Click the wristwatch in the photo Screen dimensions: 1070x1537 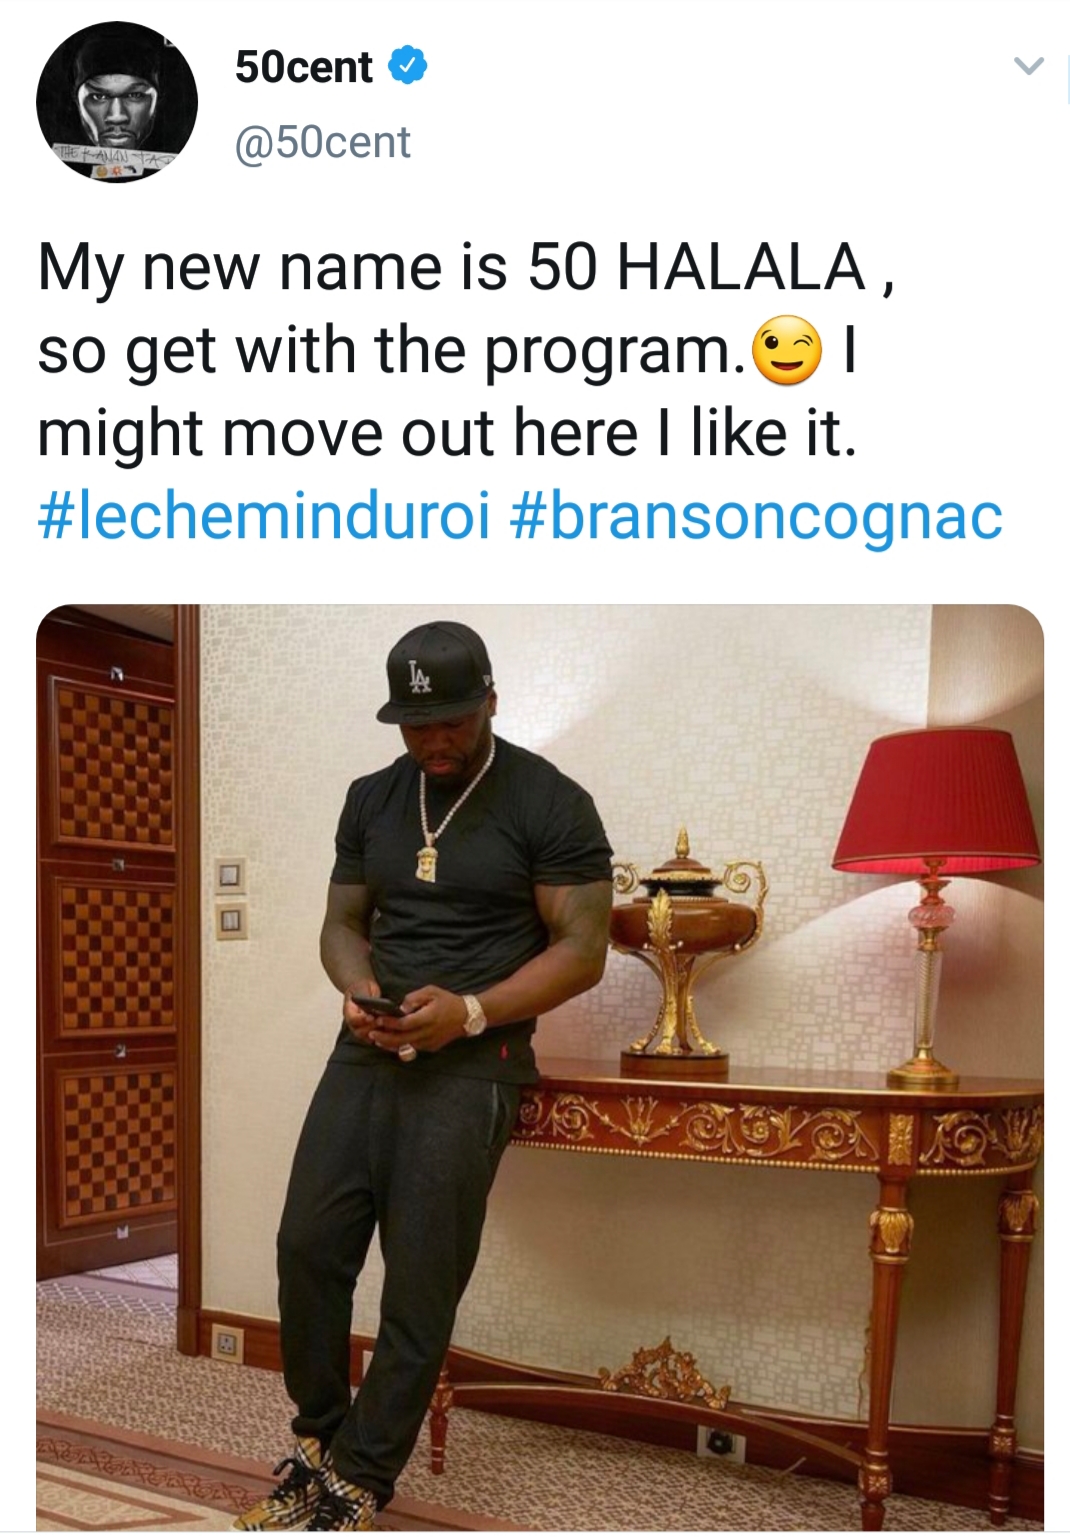pos(473,1014)
